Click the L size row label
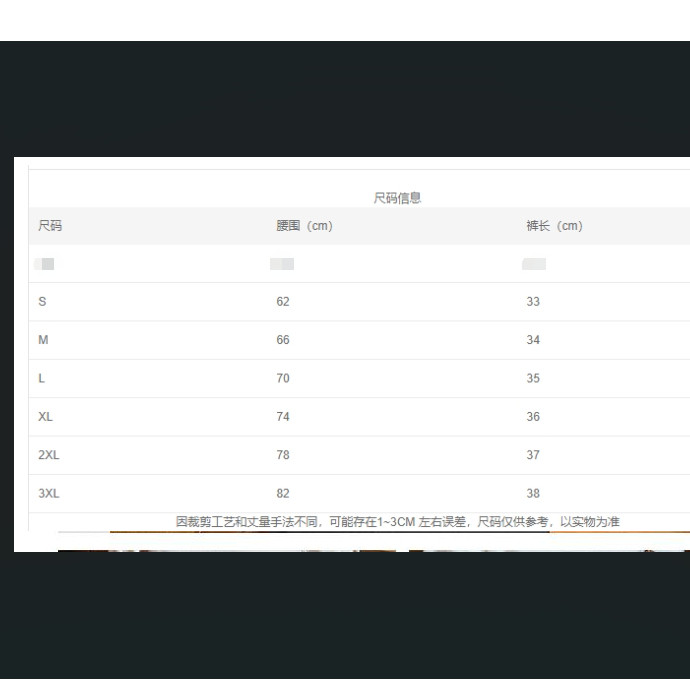This screenshot has width=690, height=690. click(x=42, y=379)
